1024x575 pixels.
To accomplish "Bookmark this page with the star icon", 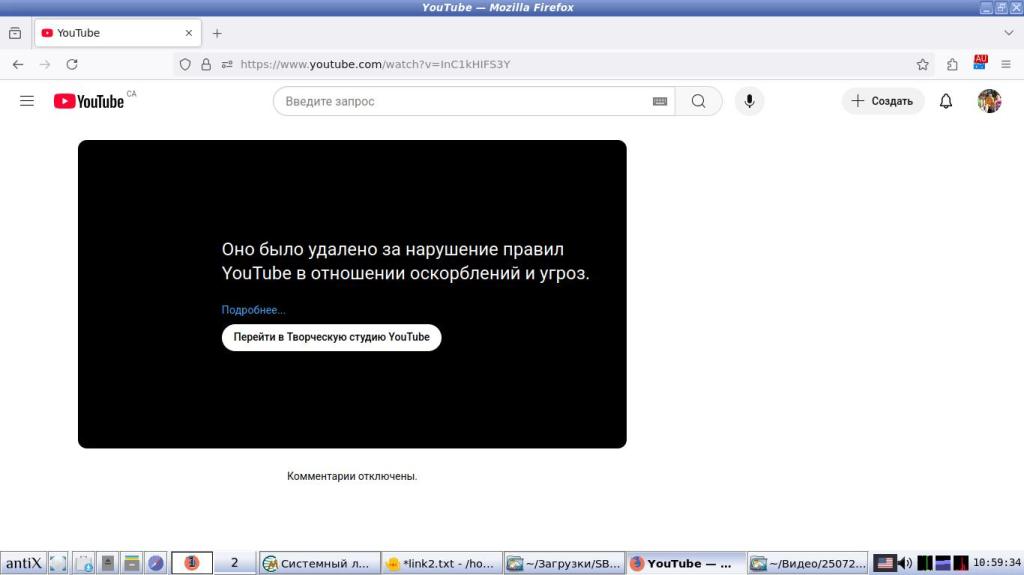I will pos(922,64).
